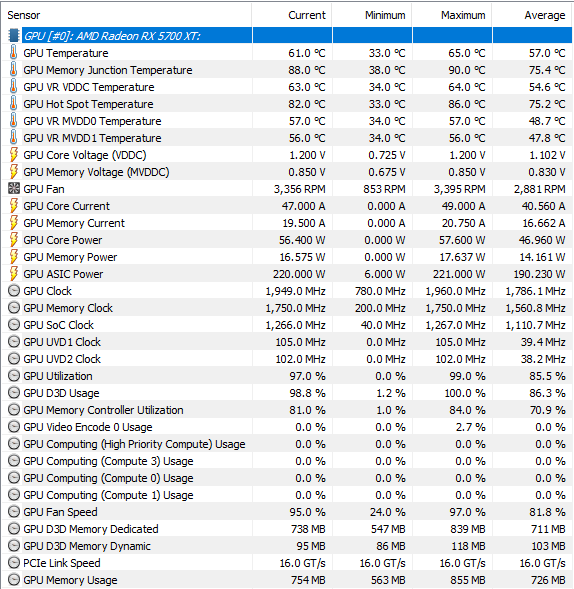Click lightning icon beside GPU Memory Current
Image resolution: width=574 pixels, height=589 pixels.
tap(14, 223)
